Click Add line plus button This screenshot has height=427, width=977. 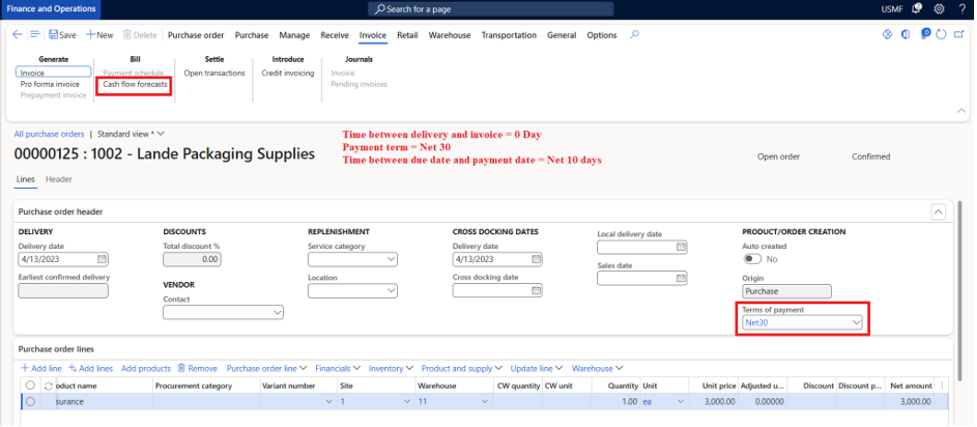click(41, 368)
